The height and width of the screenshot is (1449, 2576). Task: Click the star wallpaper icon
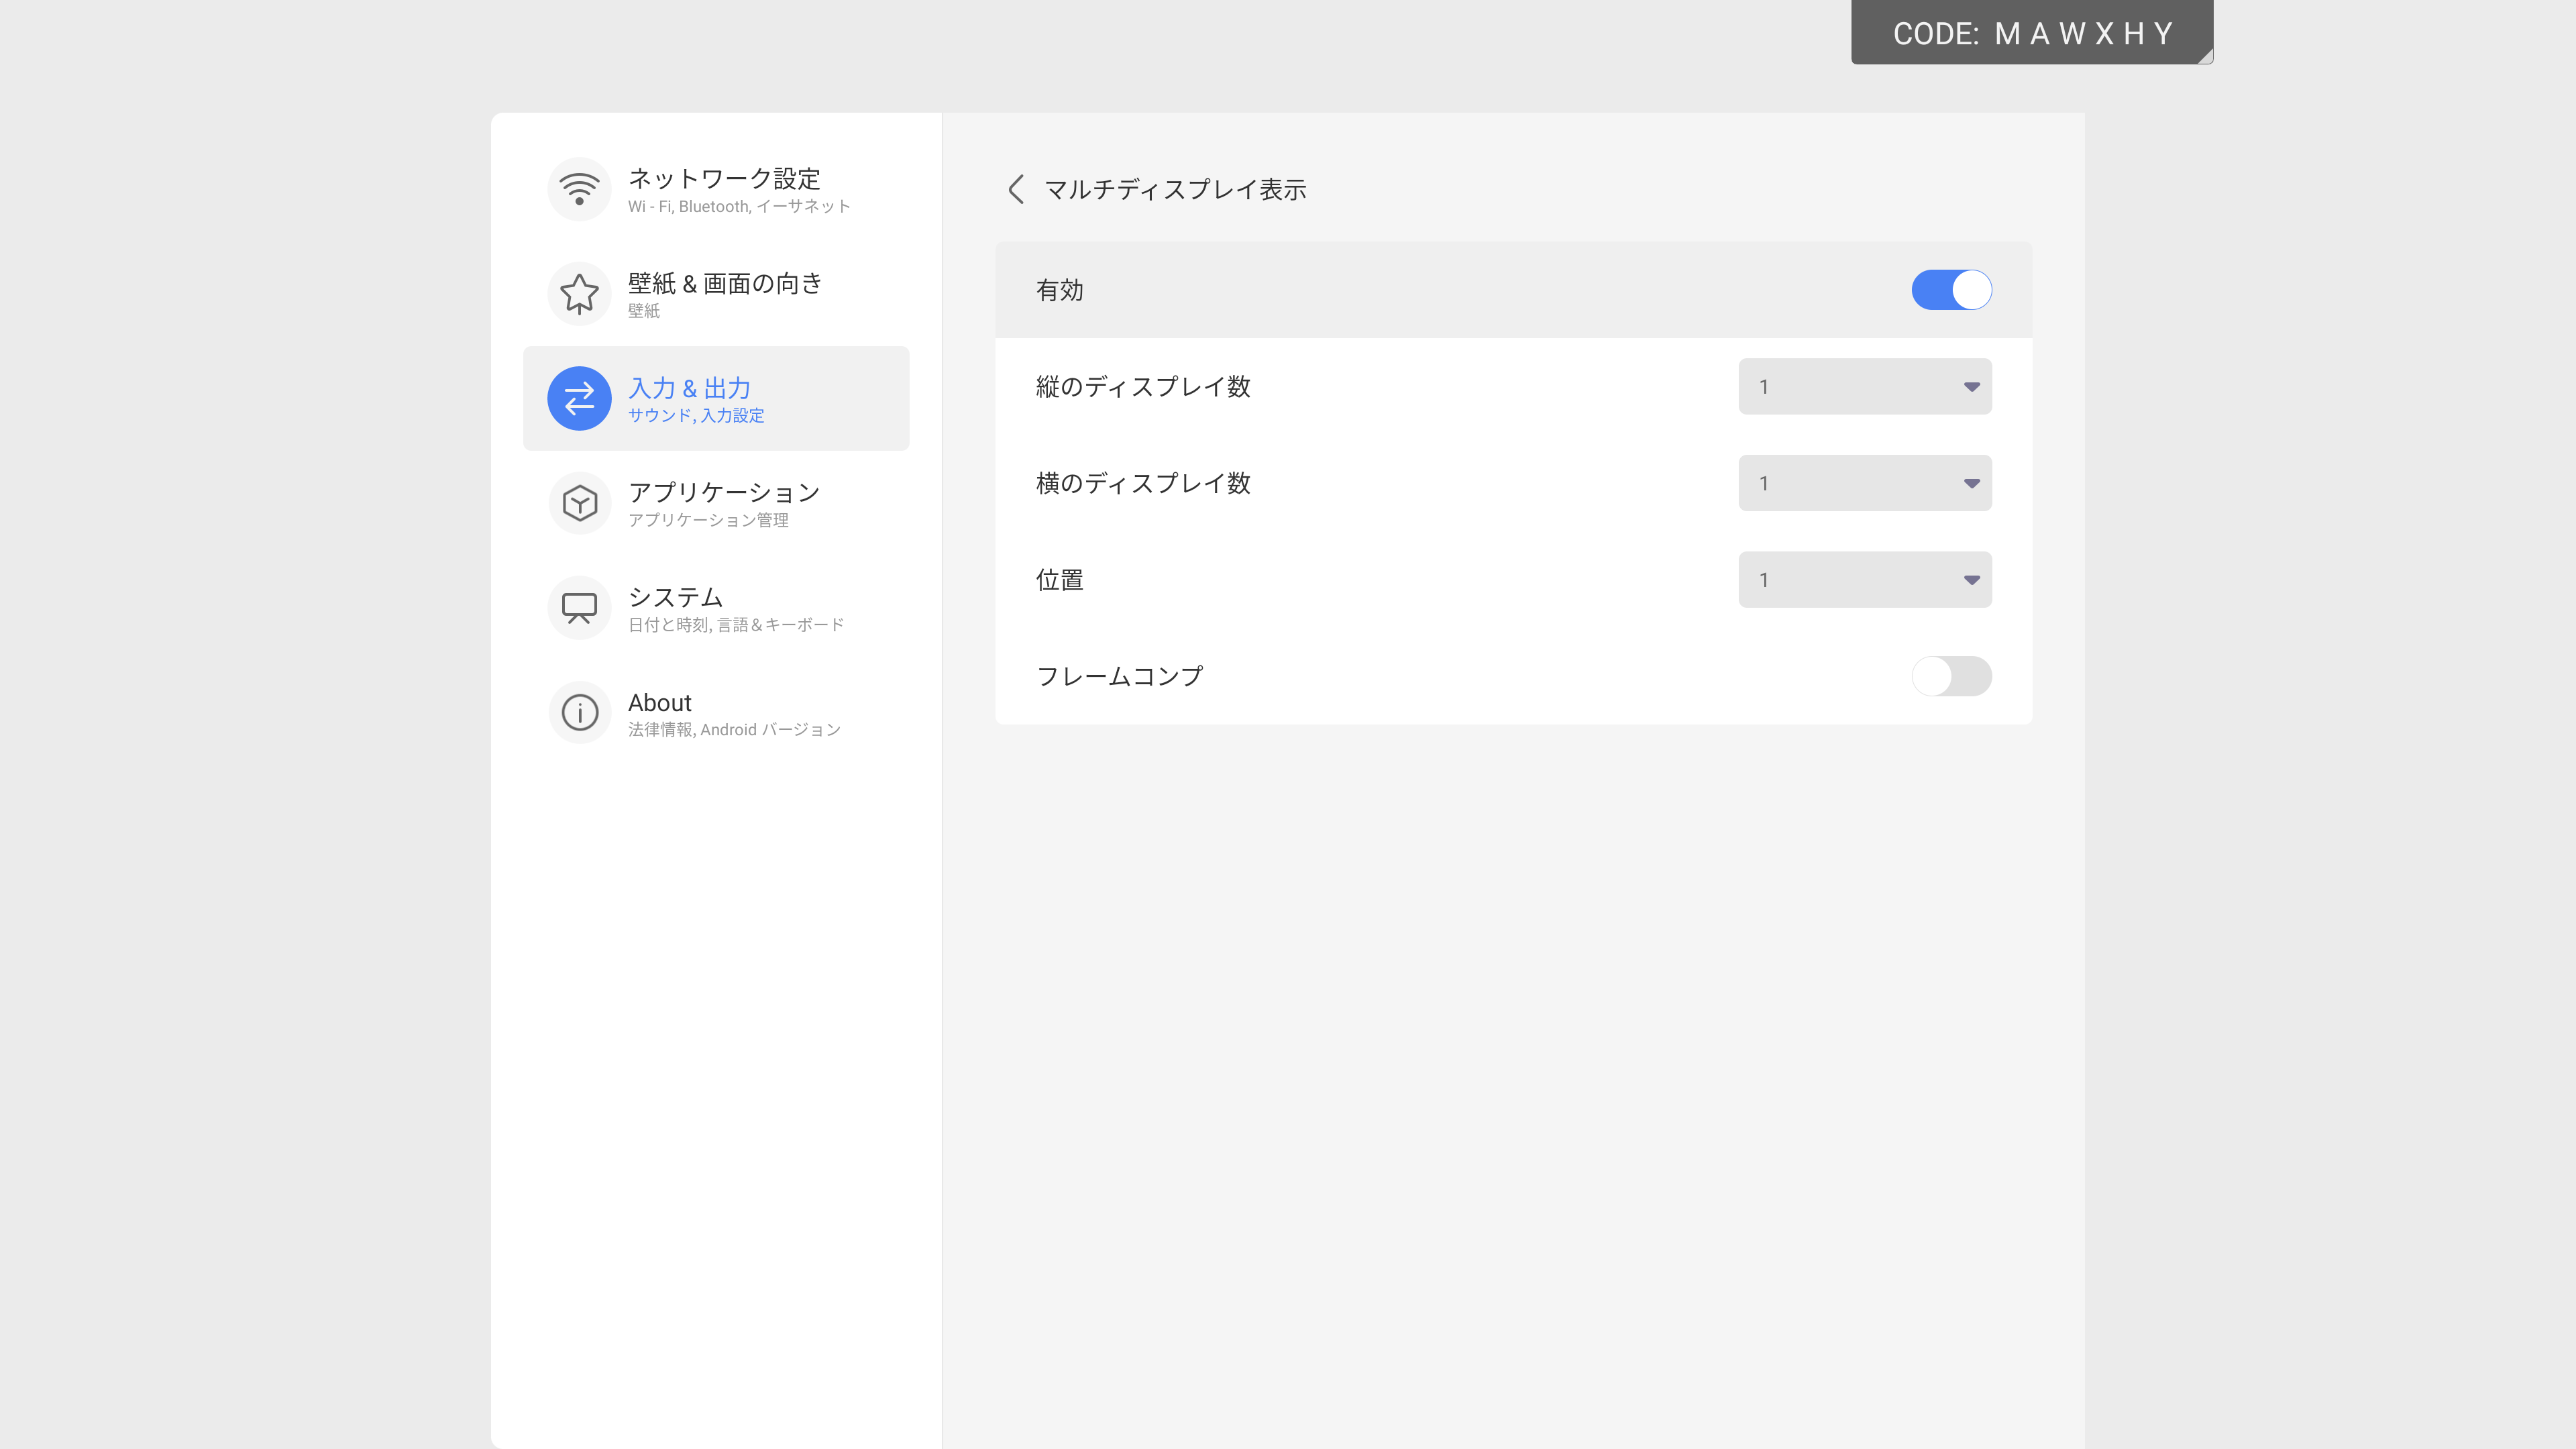(579, 294)
